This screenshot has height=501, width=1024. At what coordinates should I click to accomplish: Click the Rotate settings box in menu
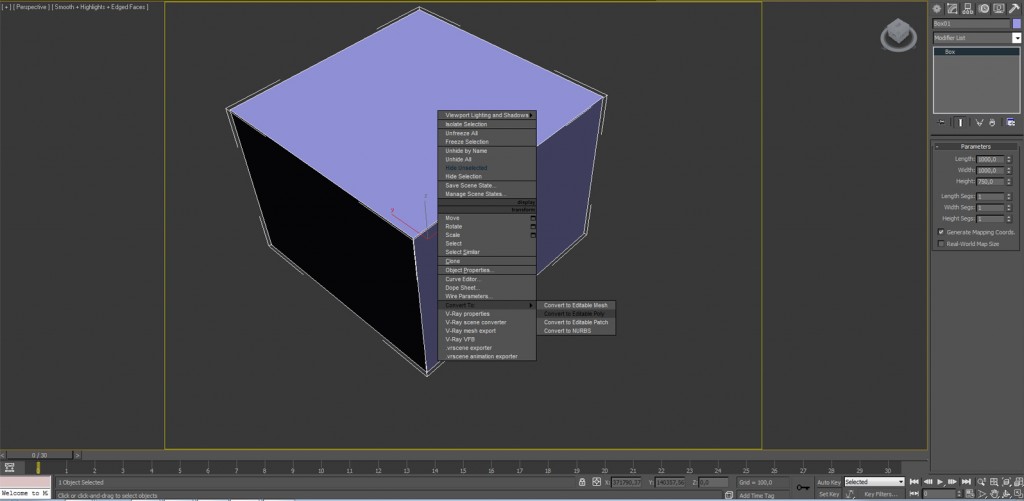pos(533,227)
